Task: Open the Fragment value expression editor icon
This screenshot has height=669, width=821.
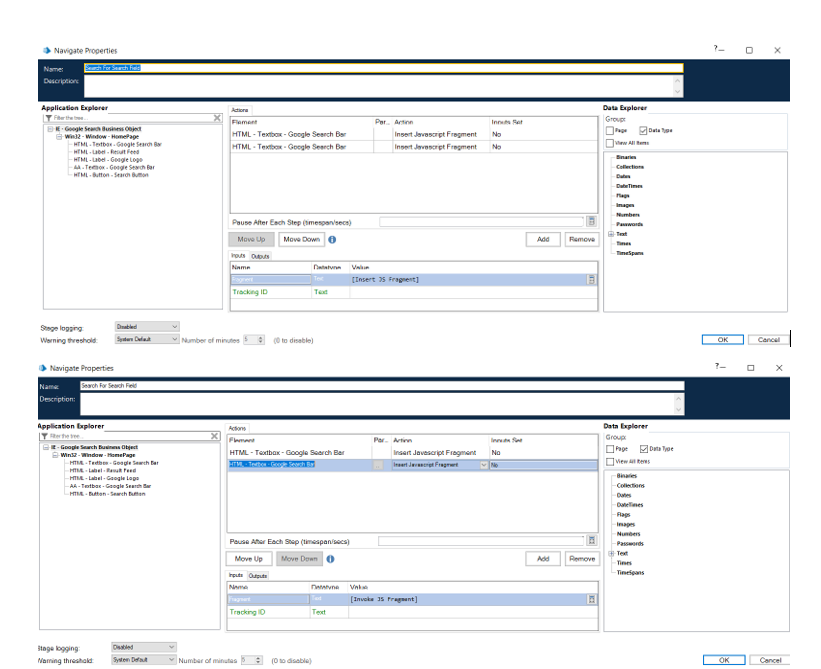Action: click(x=591, y=279)
